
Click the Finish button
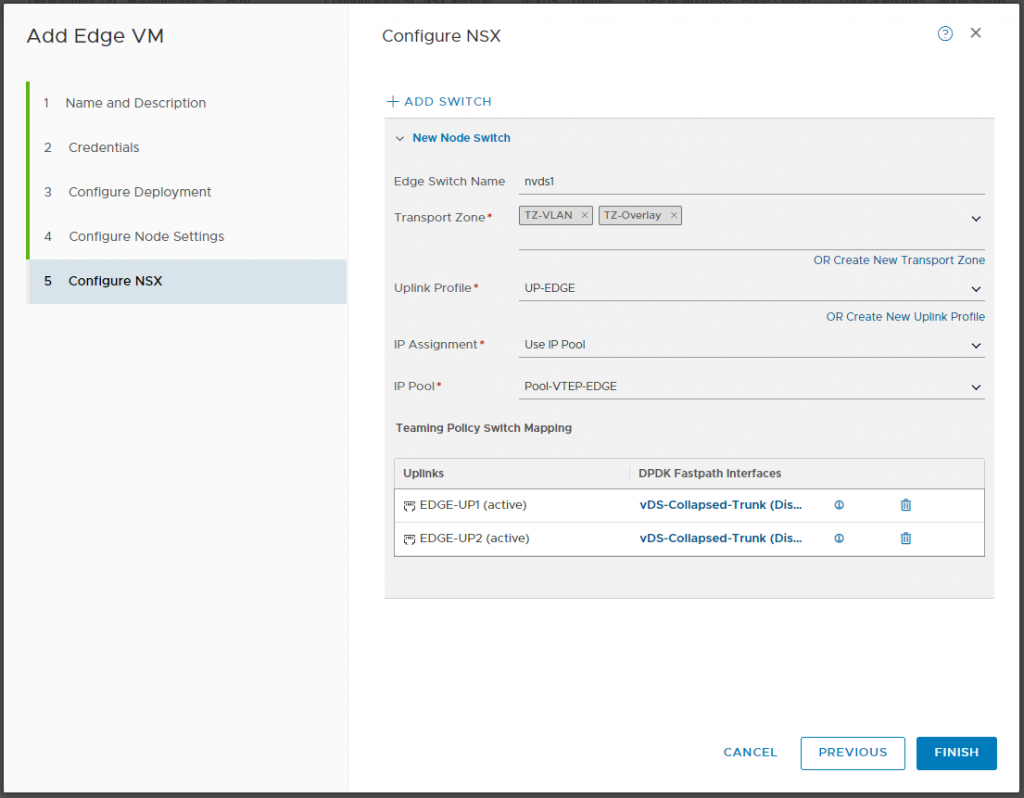pos(956,753)
